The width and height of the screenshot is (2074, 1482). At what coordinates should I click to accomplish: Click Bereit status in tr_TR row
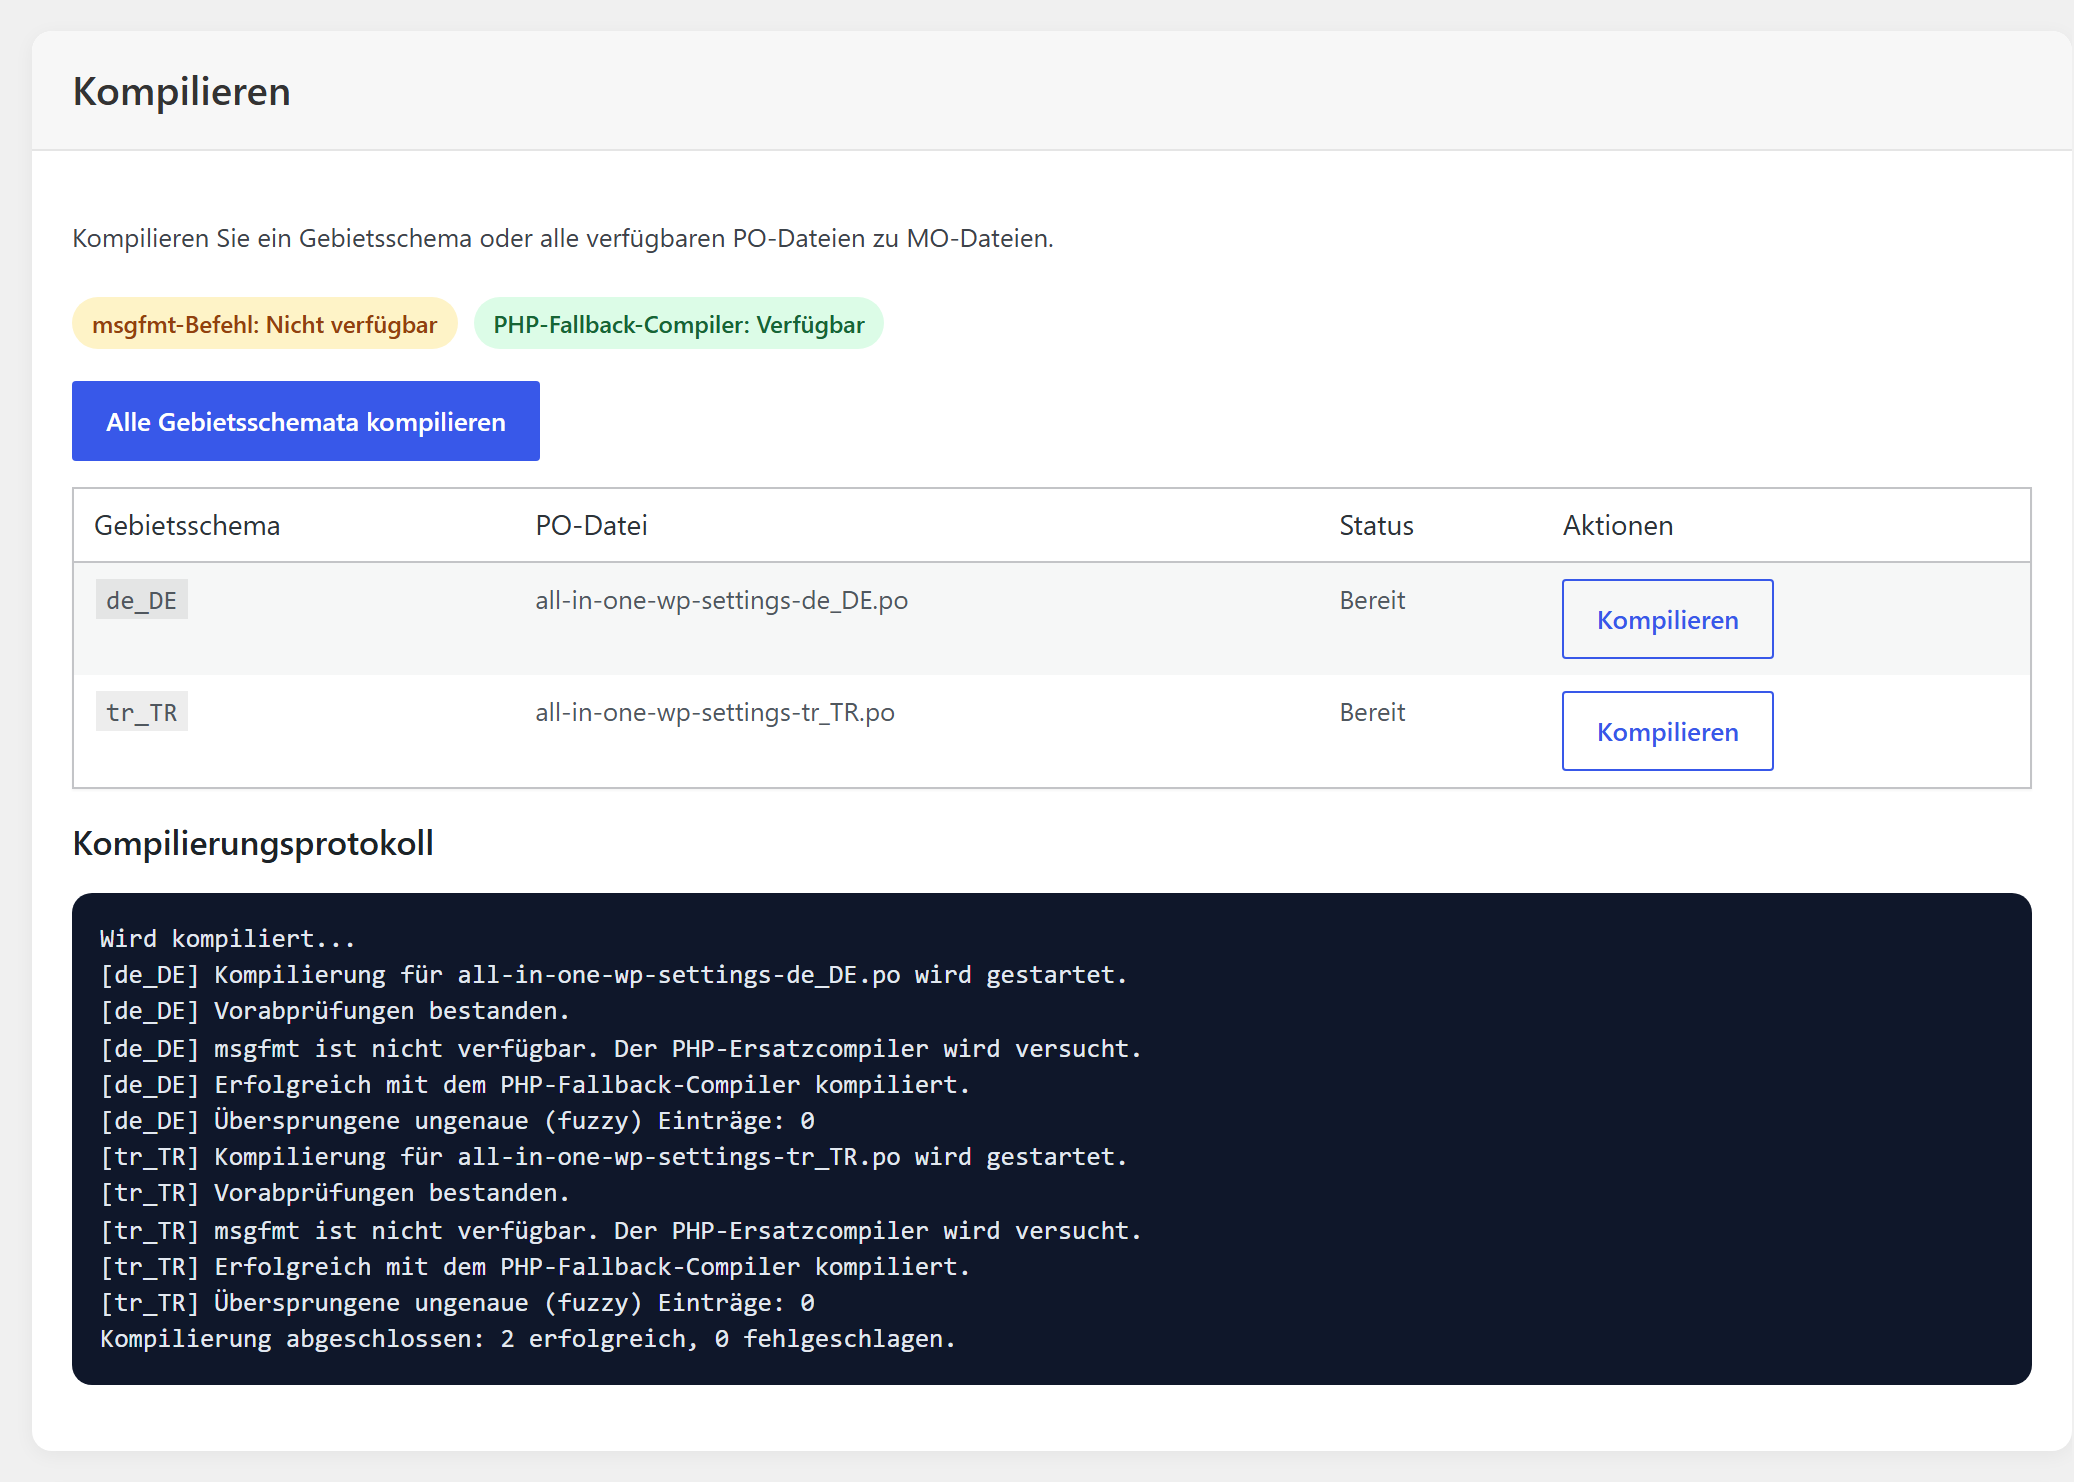click(1372, 712)
